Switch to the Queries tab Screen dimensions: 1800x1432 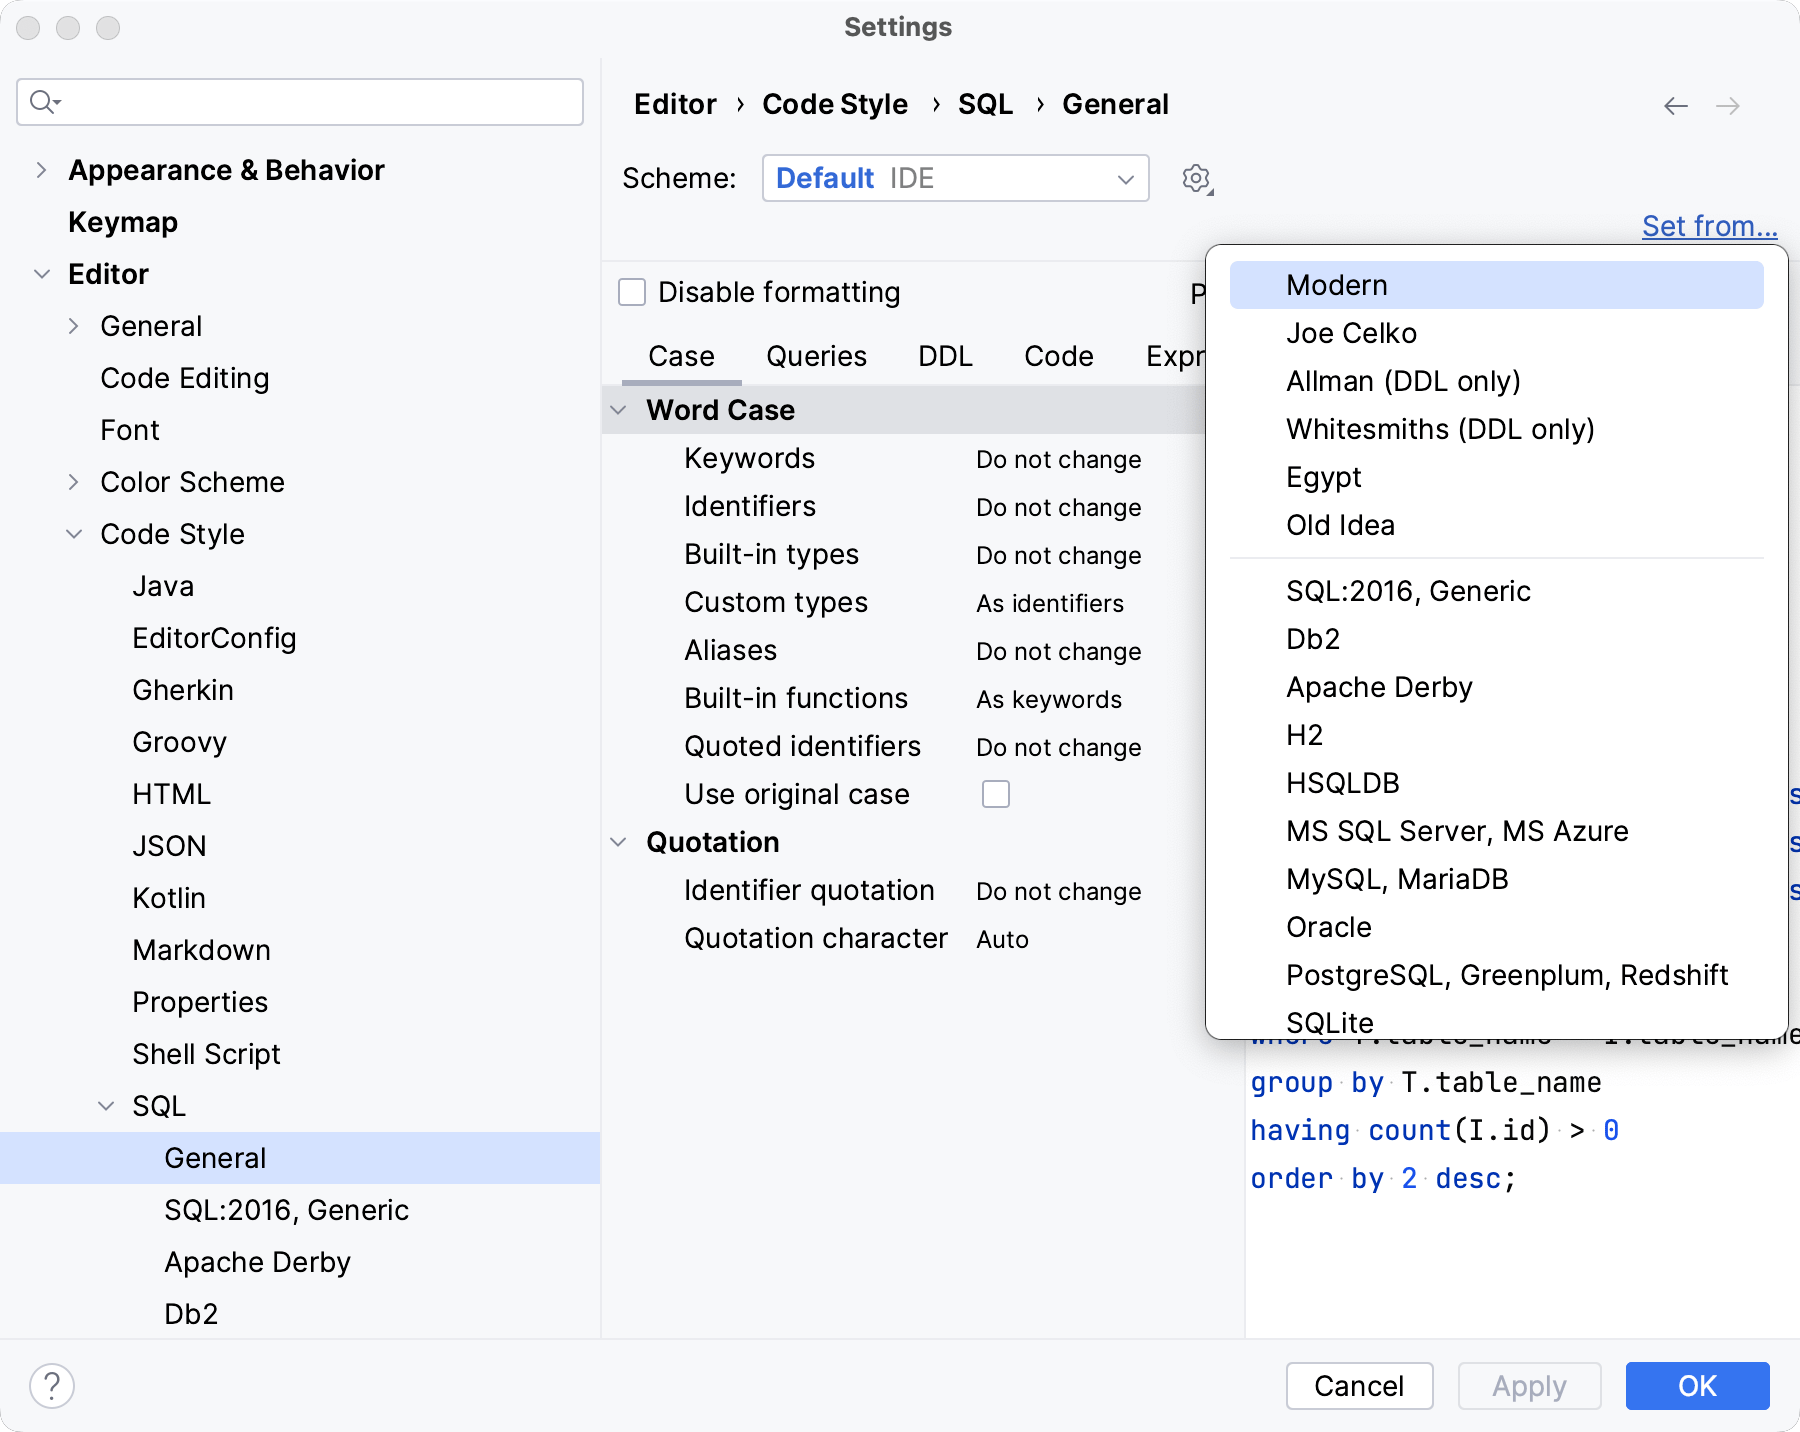click(x=815, y=356)
